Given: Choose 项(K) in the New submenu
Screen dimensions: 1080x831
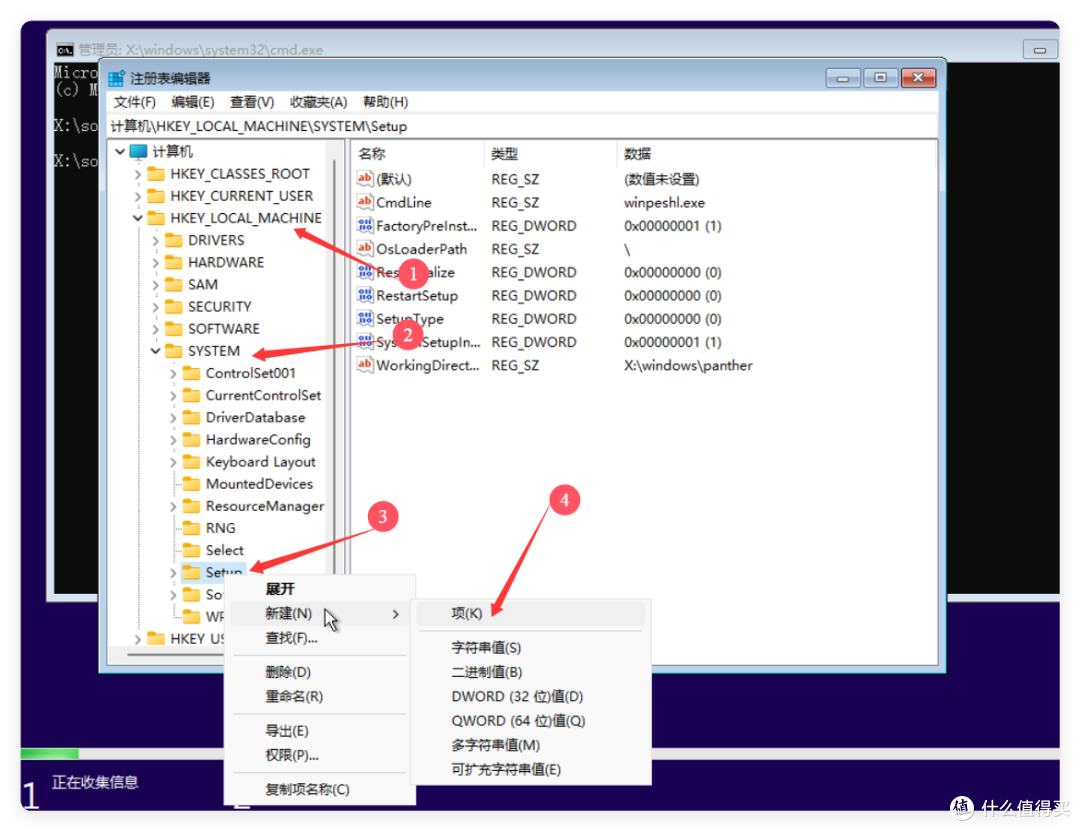Looking at the screenshot, I should [530, 613].
